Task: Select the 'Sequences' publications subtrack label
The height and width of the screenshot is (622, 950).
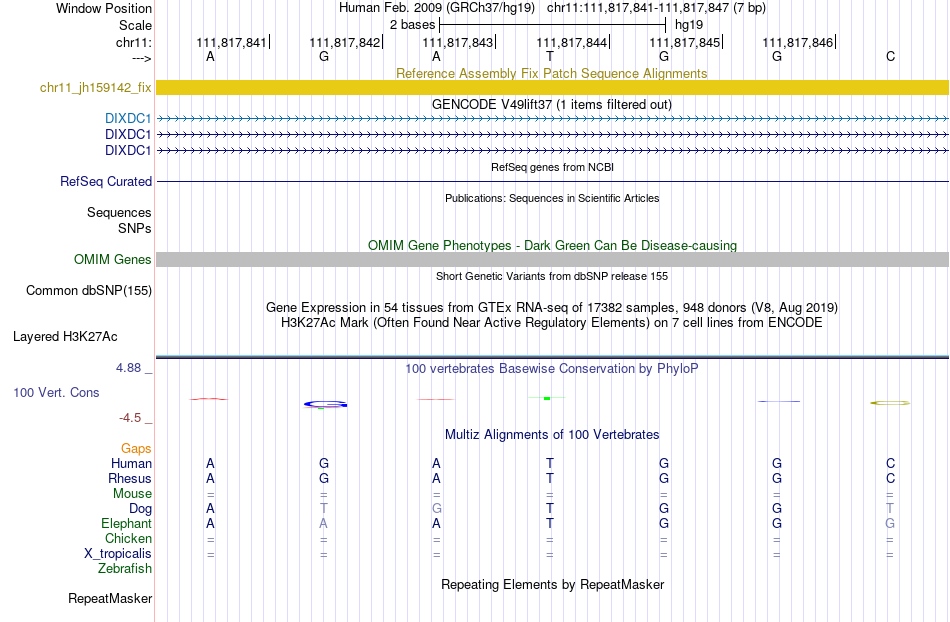Action: pos(119,213)
